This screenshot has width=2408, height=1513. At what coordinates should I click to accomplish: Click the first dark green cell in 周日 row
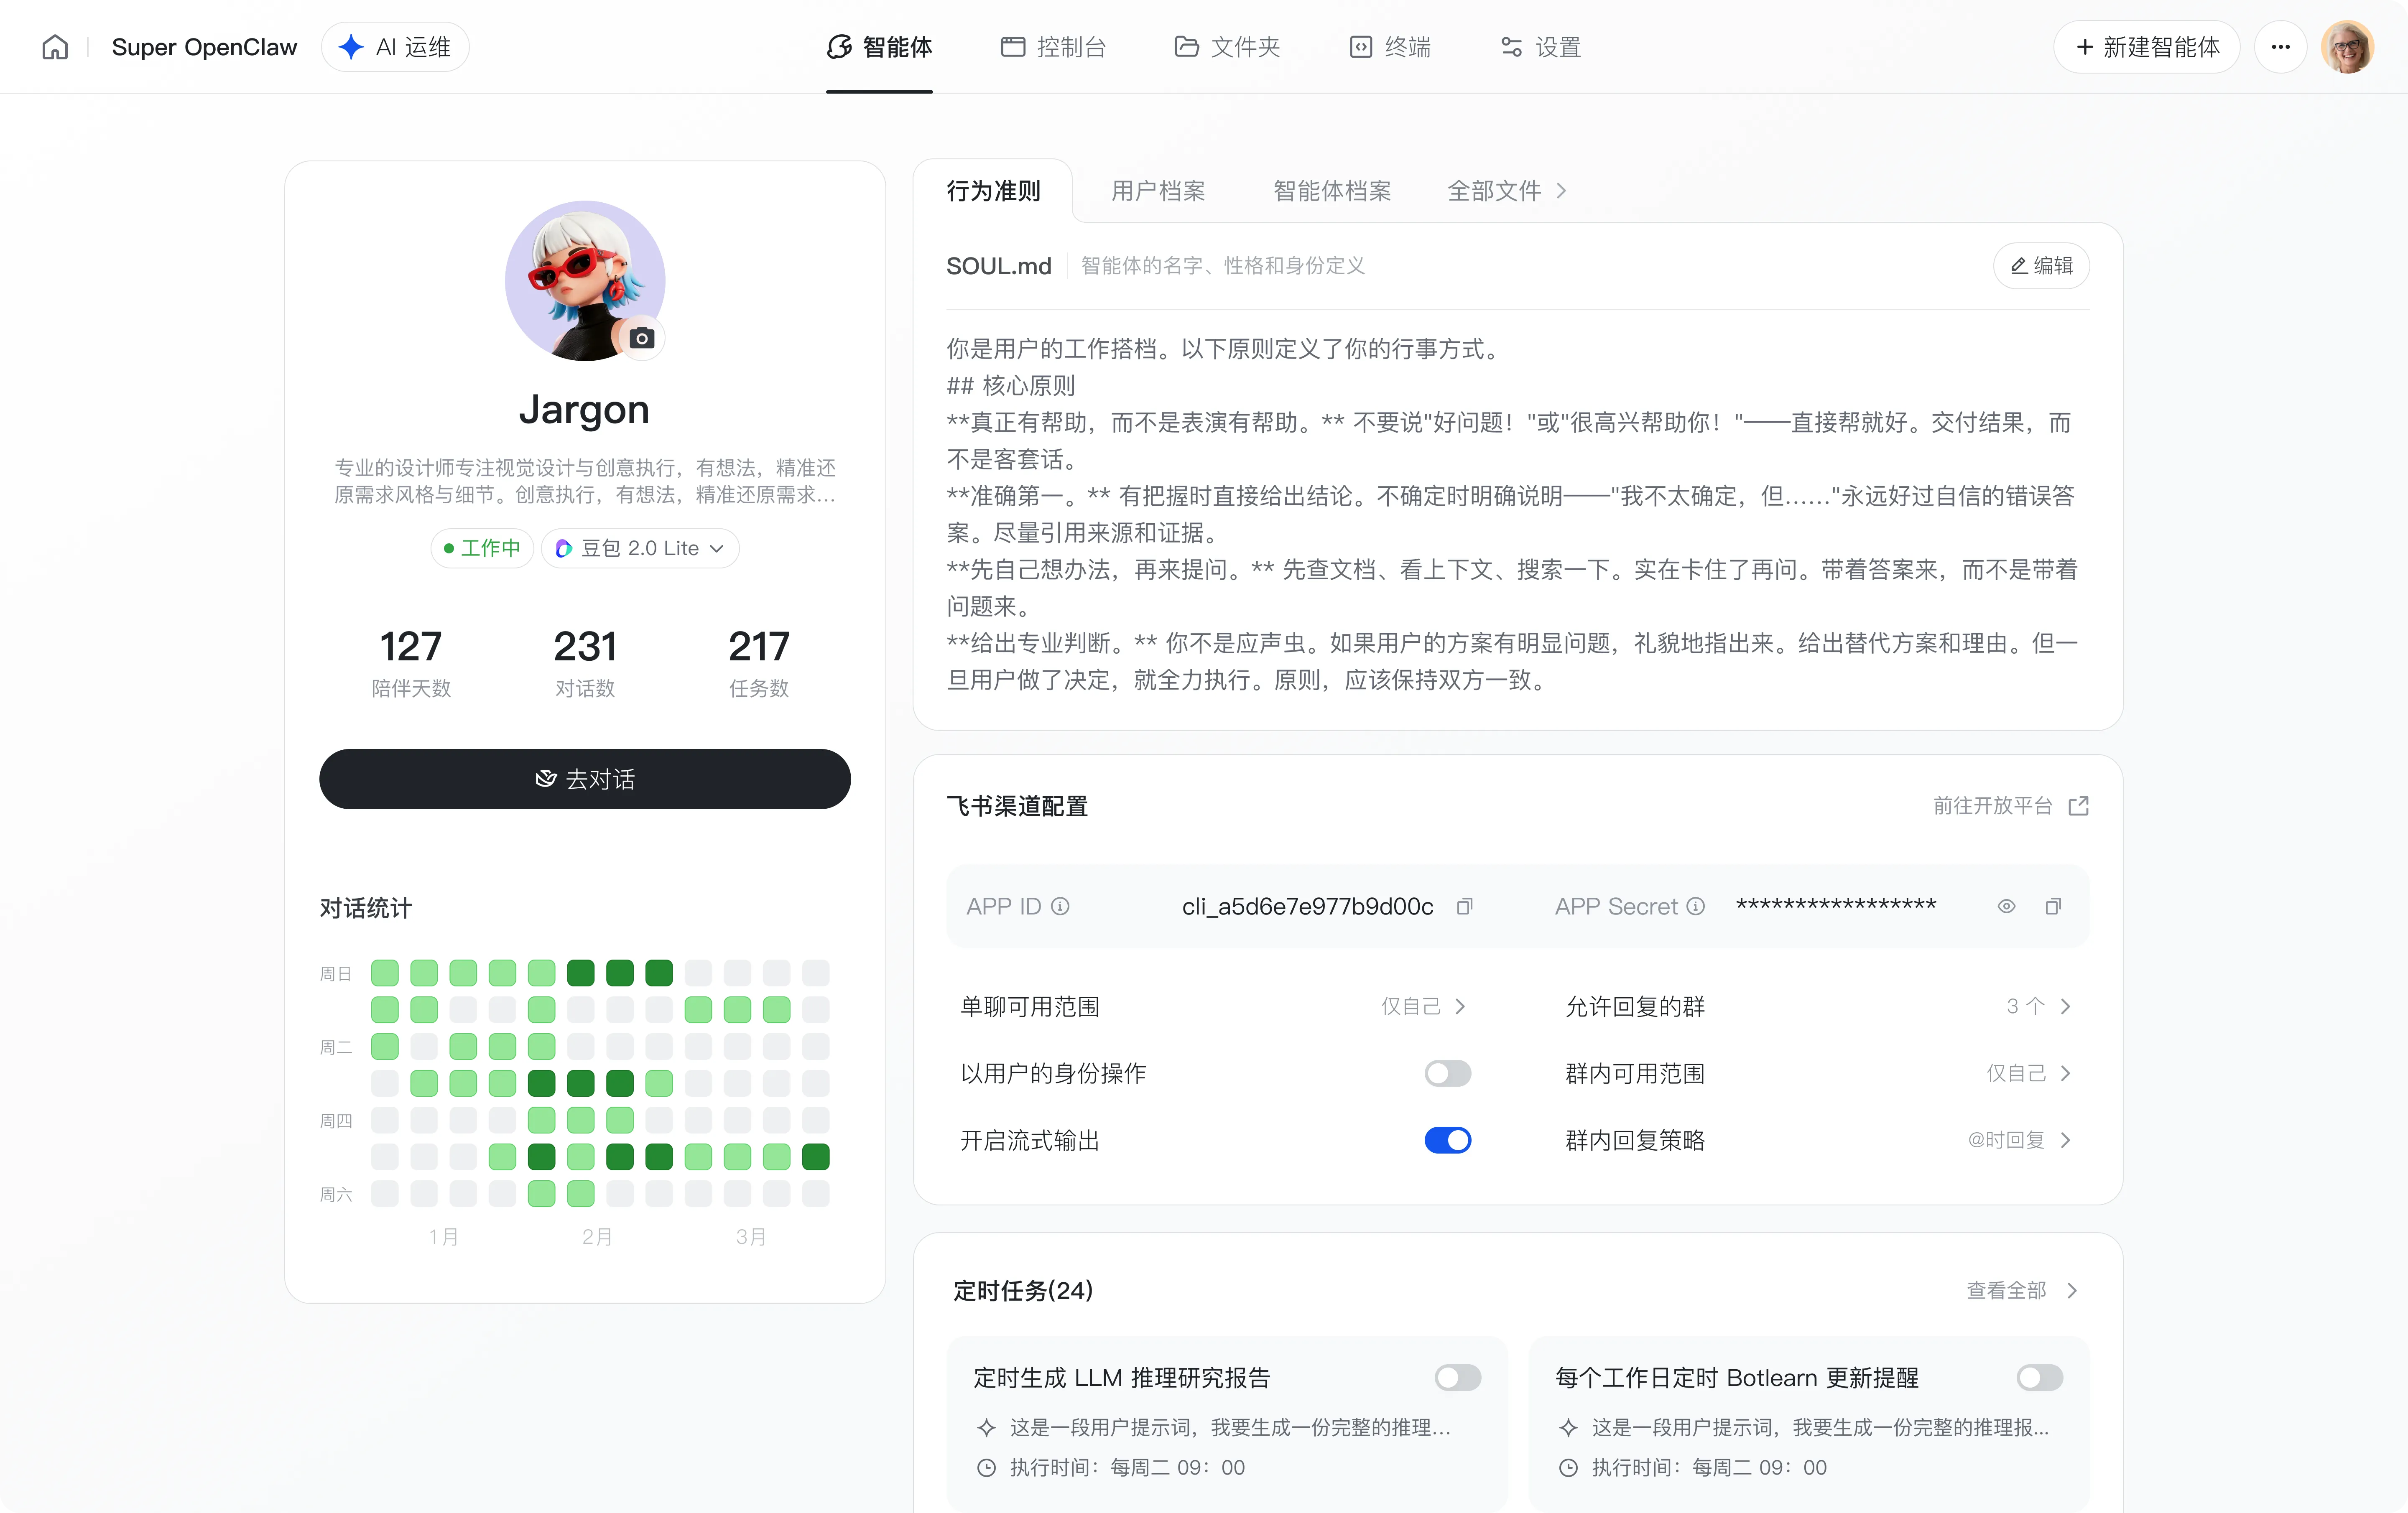click(581, 973)
